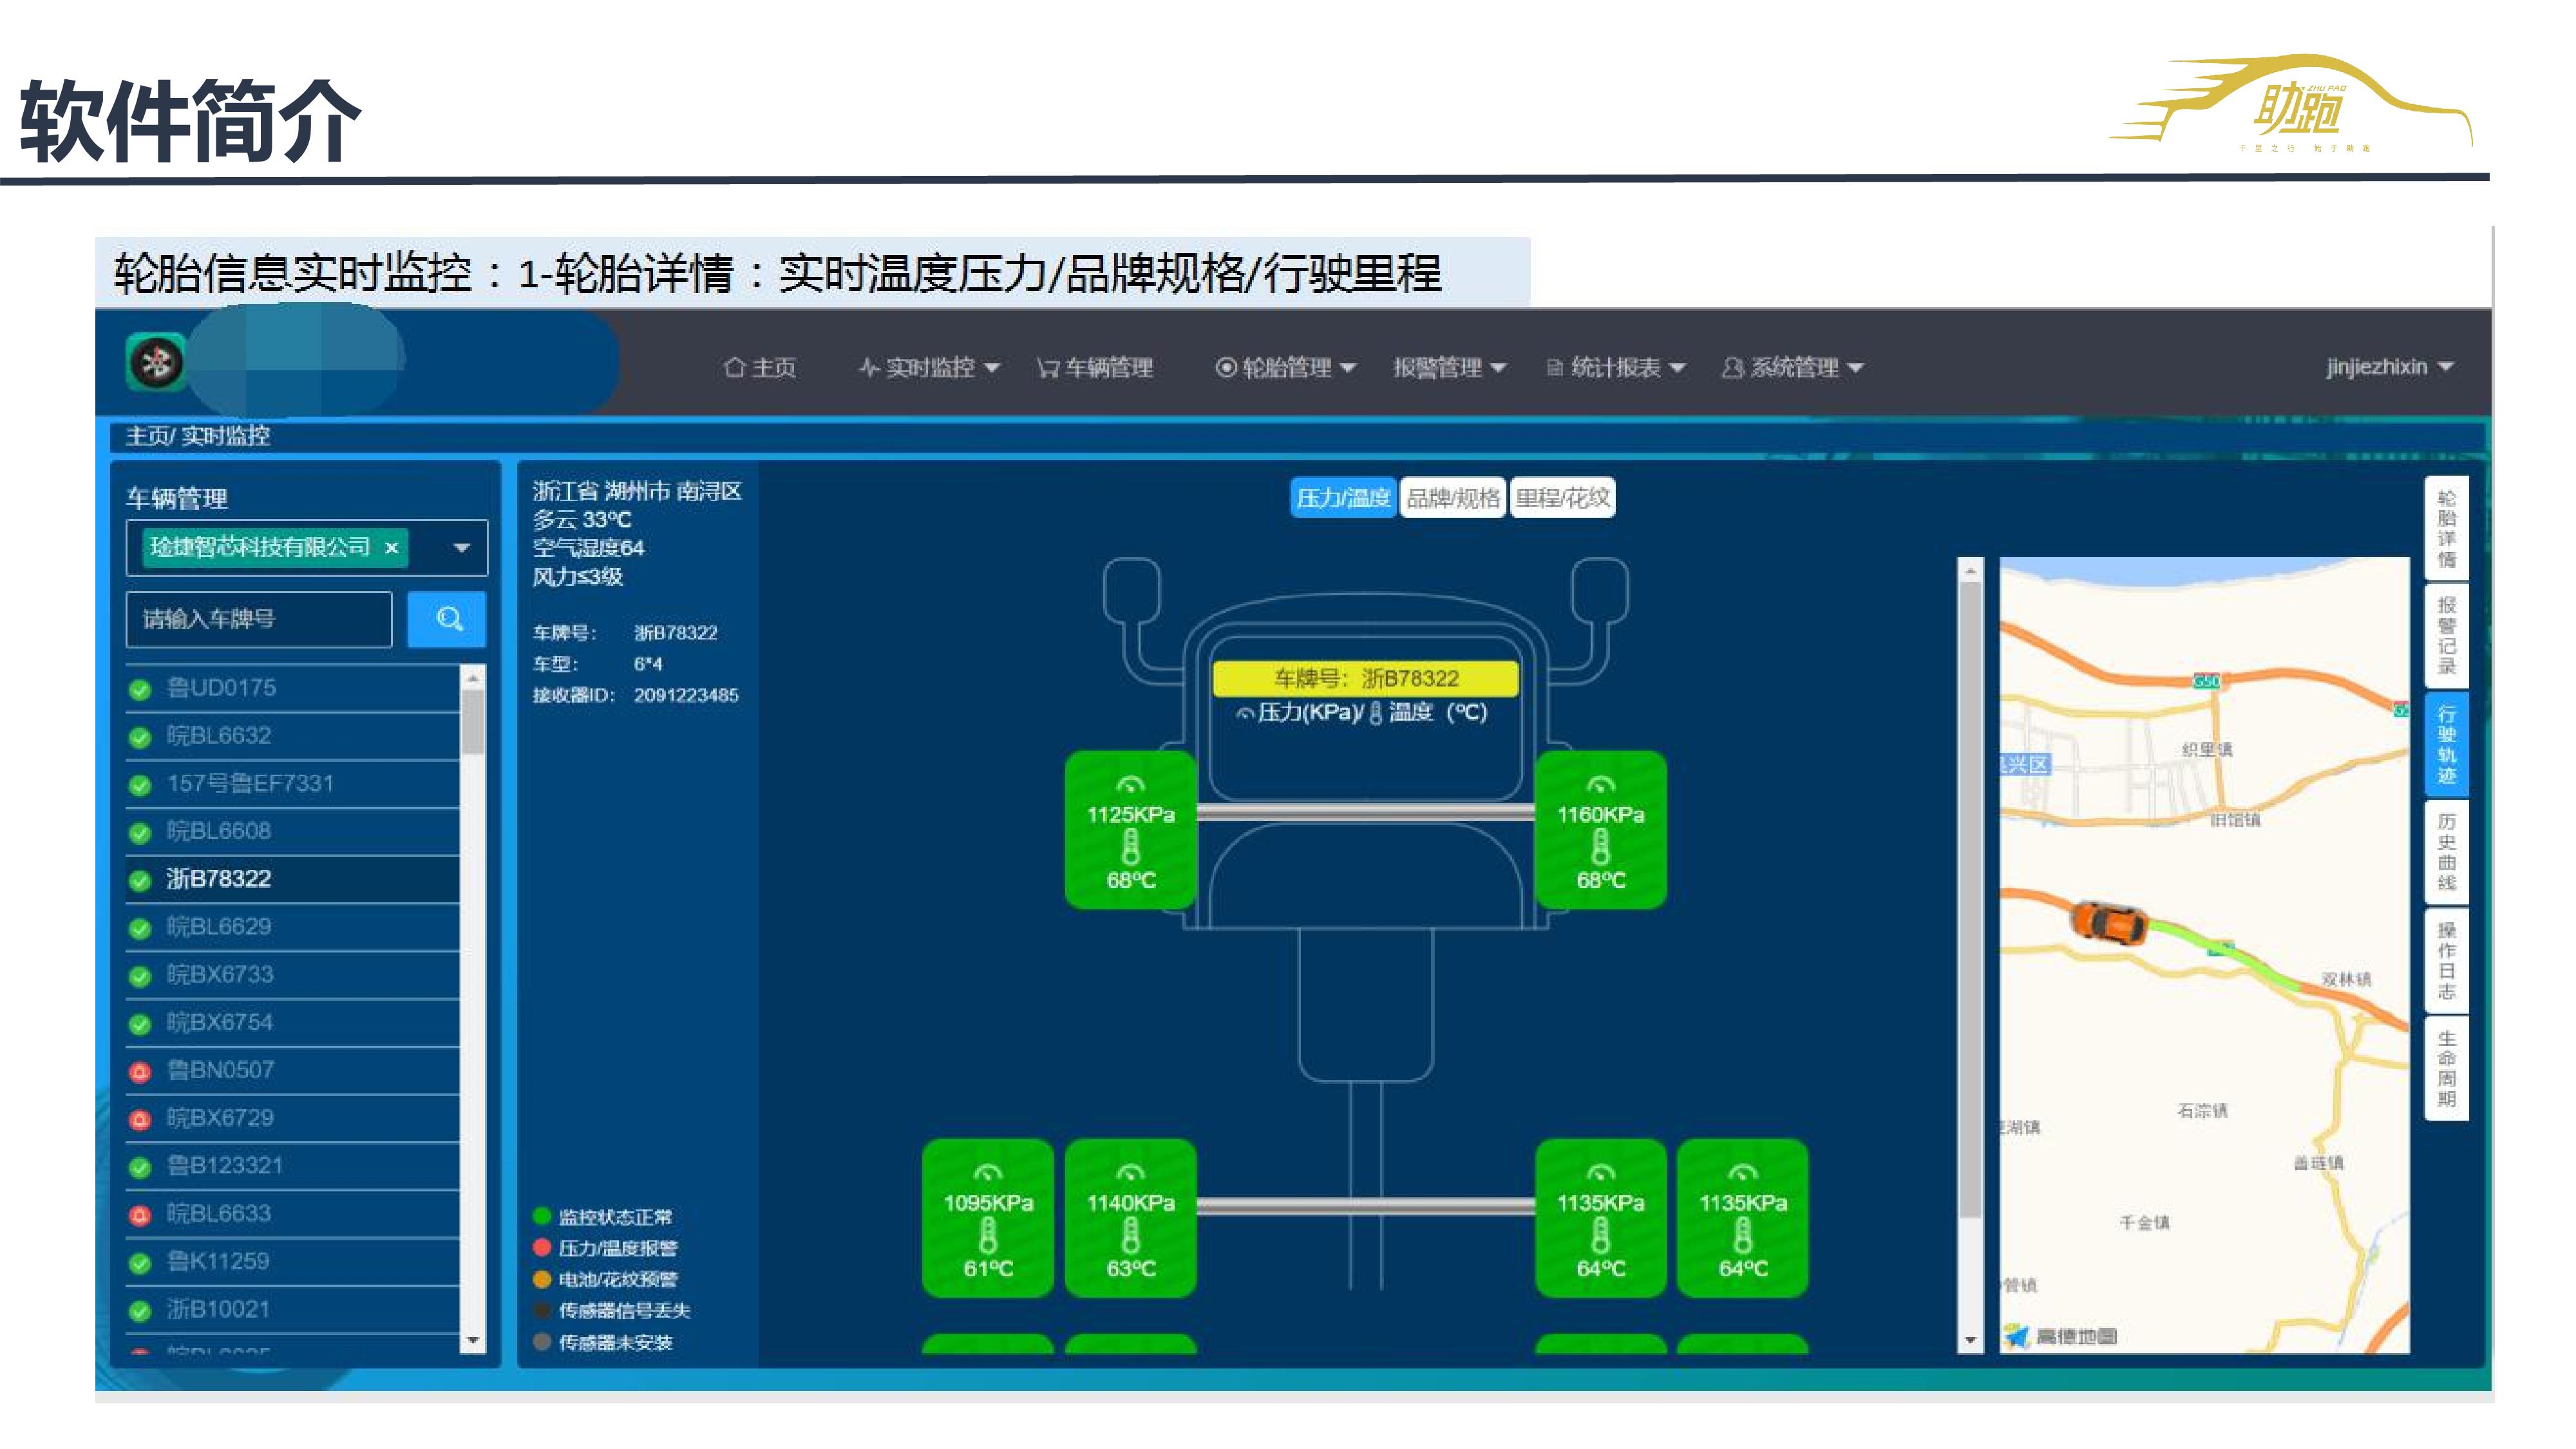This screenshot has width=2576, height=1449.
Task: Click green status icon beside 鲁UD0175
Action: coord(140,689)
